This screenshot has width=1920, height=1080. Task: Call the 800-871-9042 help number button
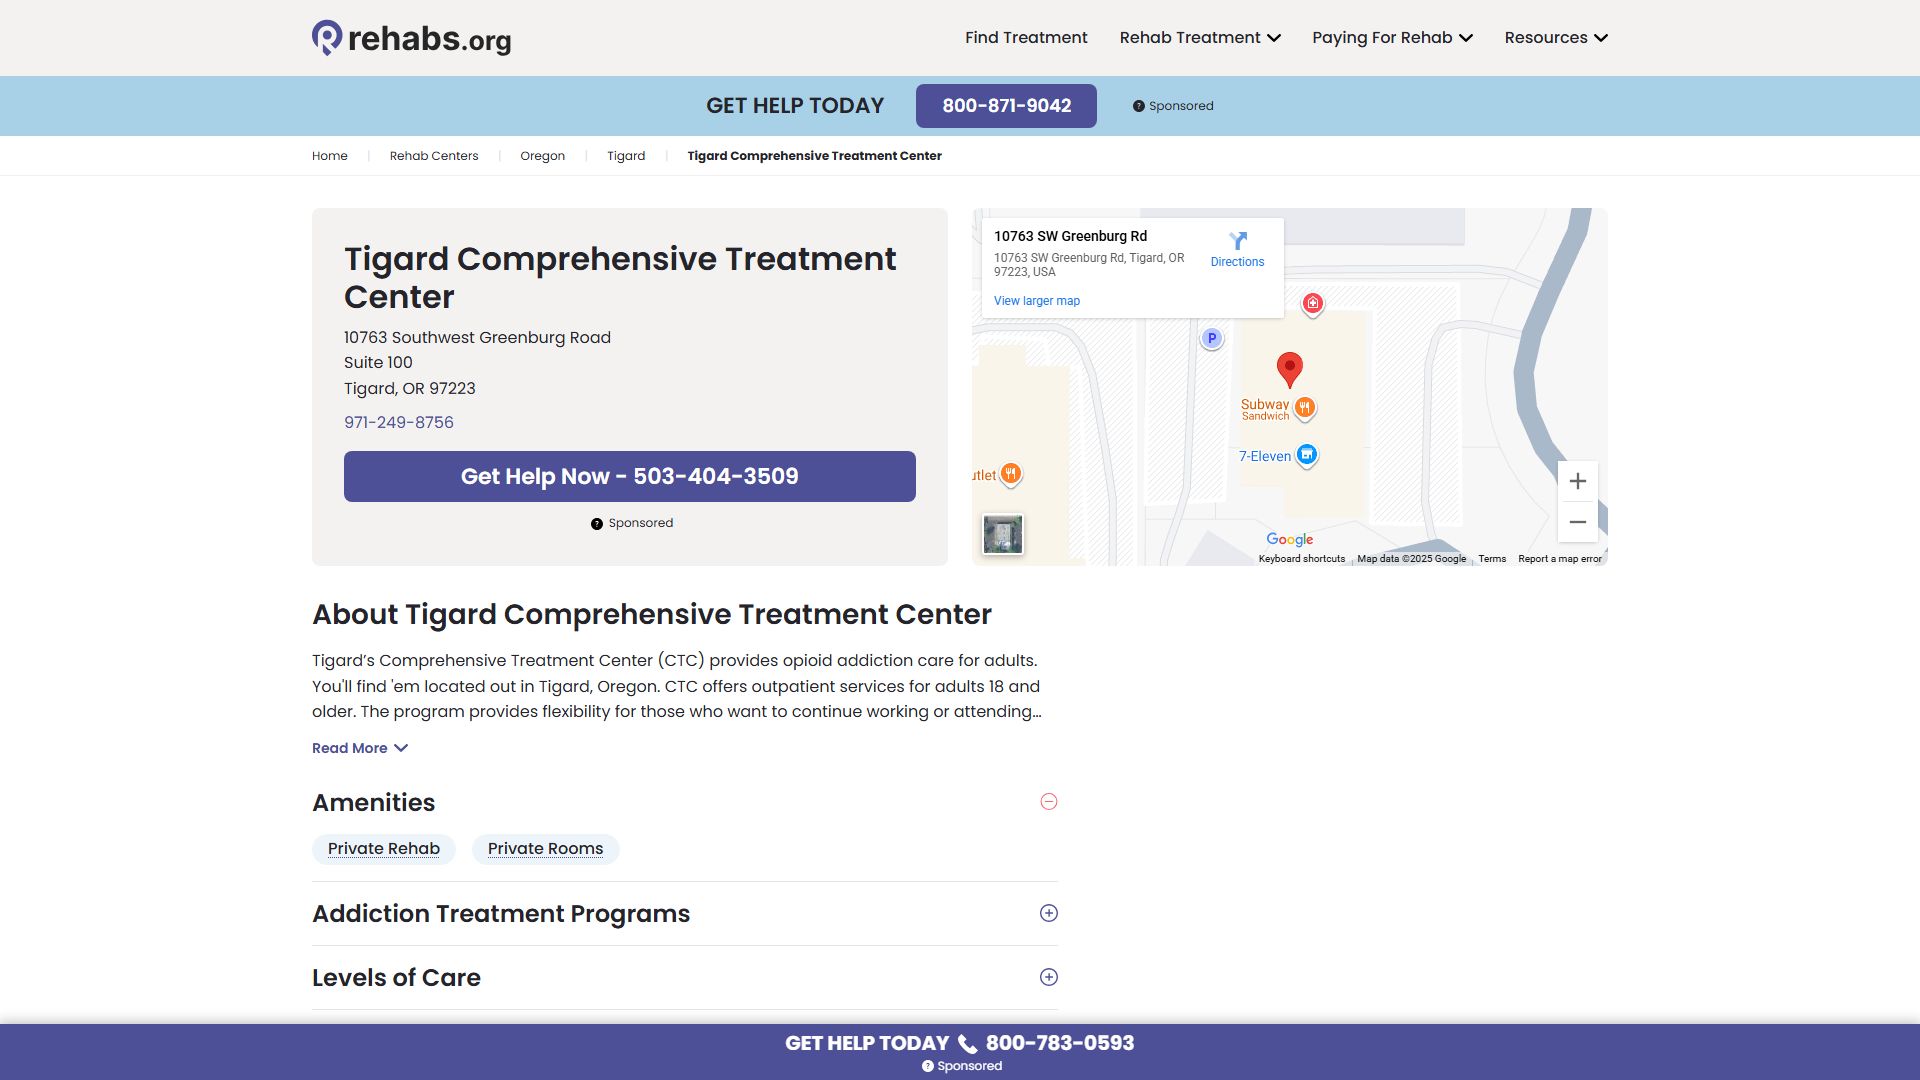pyautogui.click(x=1006, y=106)
